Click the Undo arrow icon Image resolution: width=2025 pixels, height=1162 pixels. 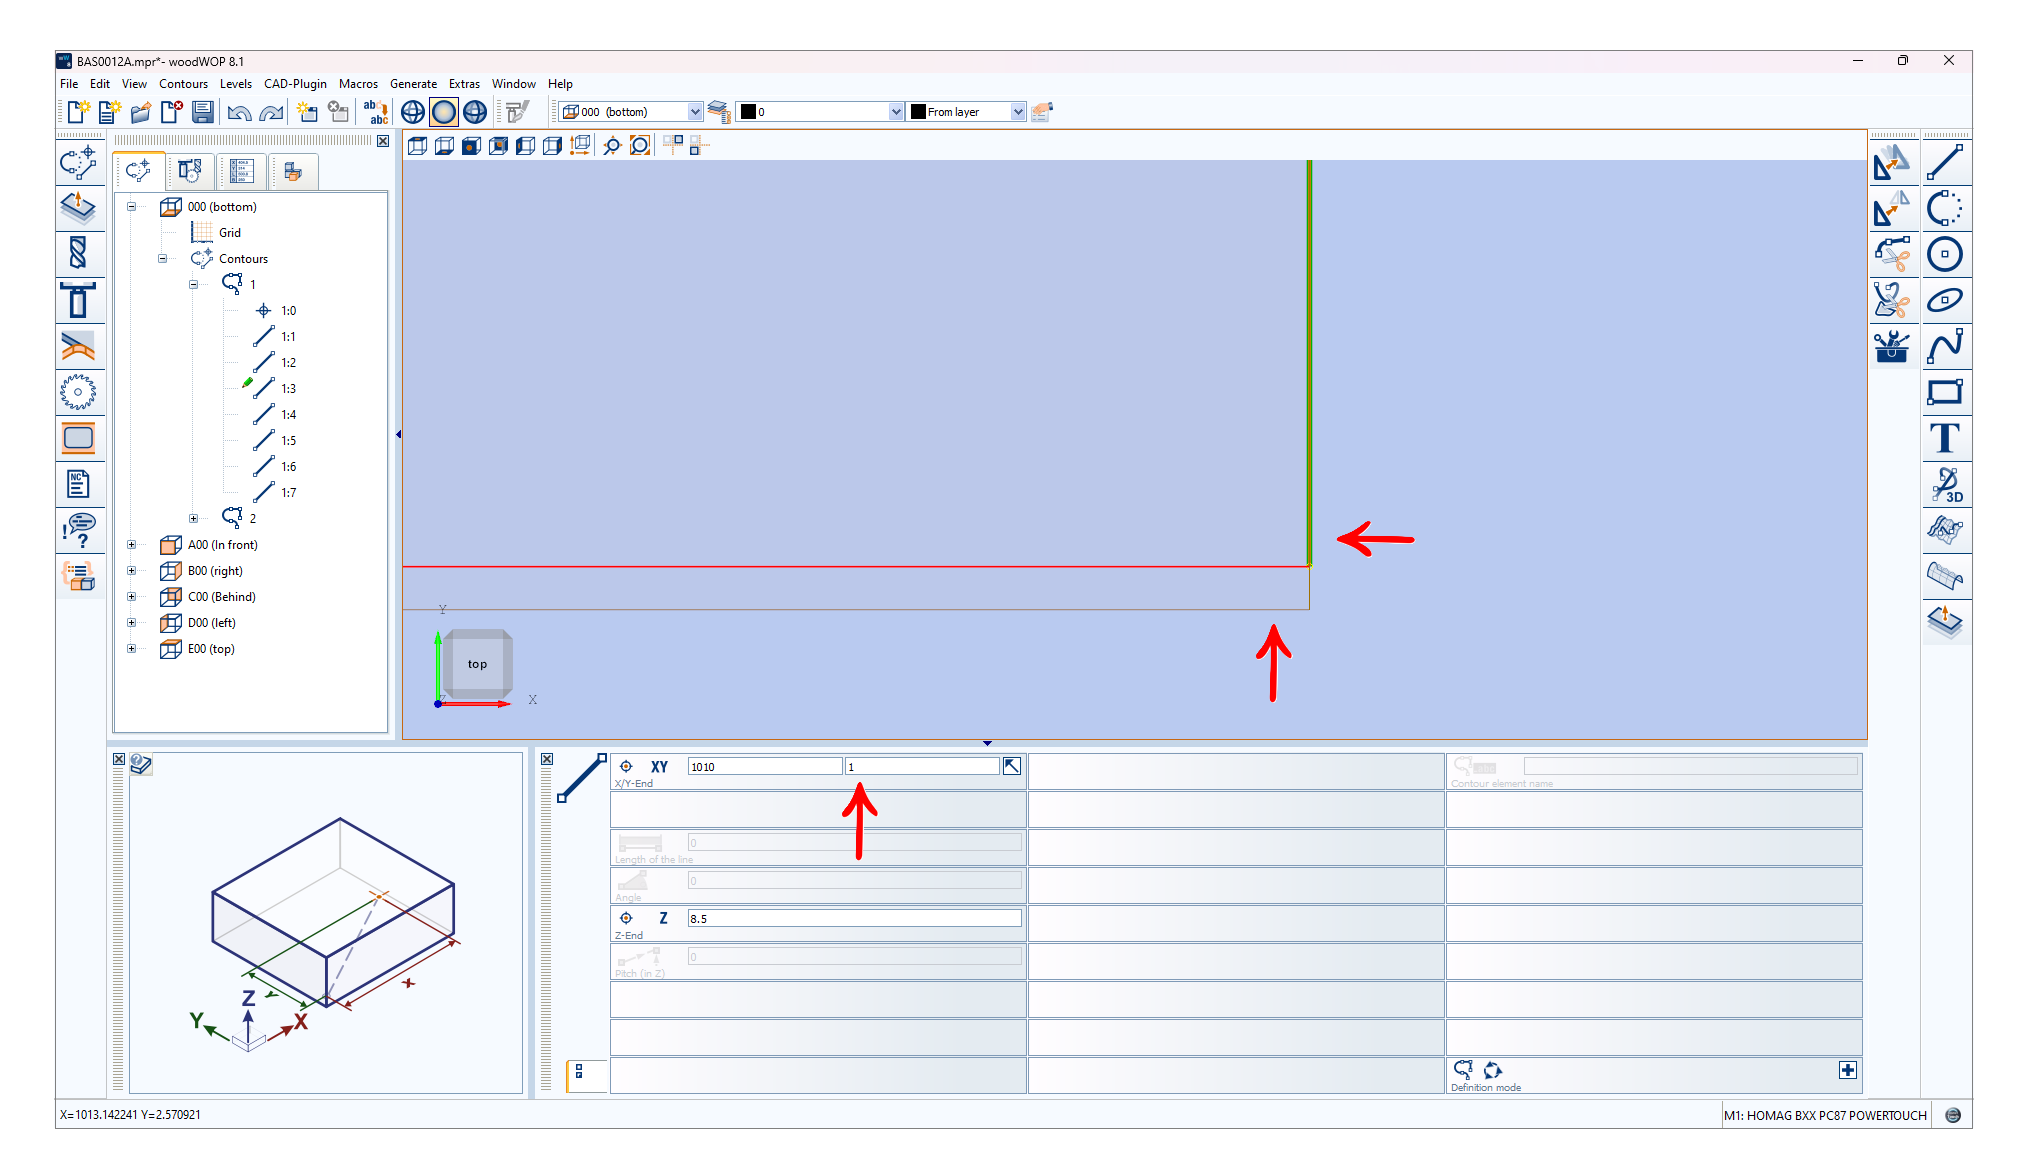pos(238,112)
